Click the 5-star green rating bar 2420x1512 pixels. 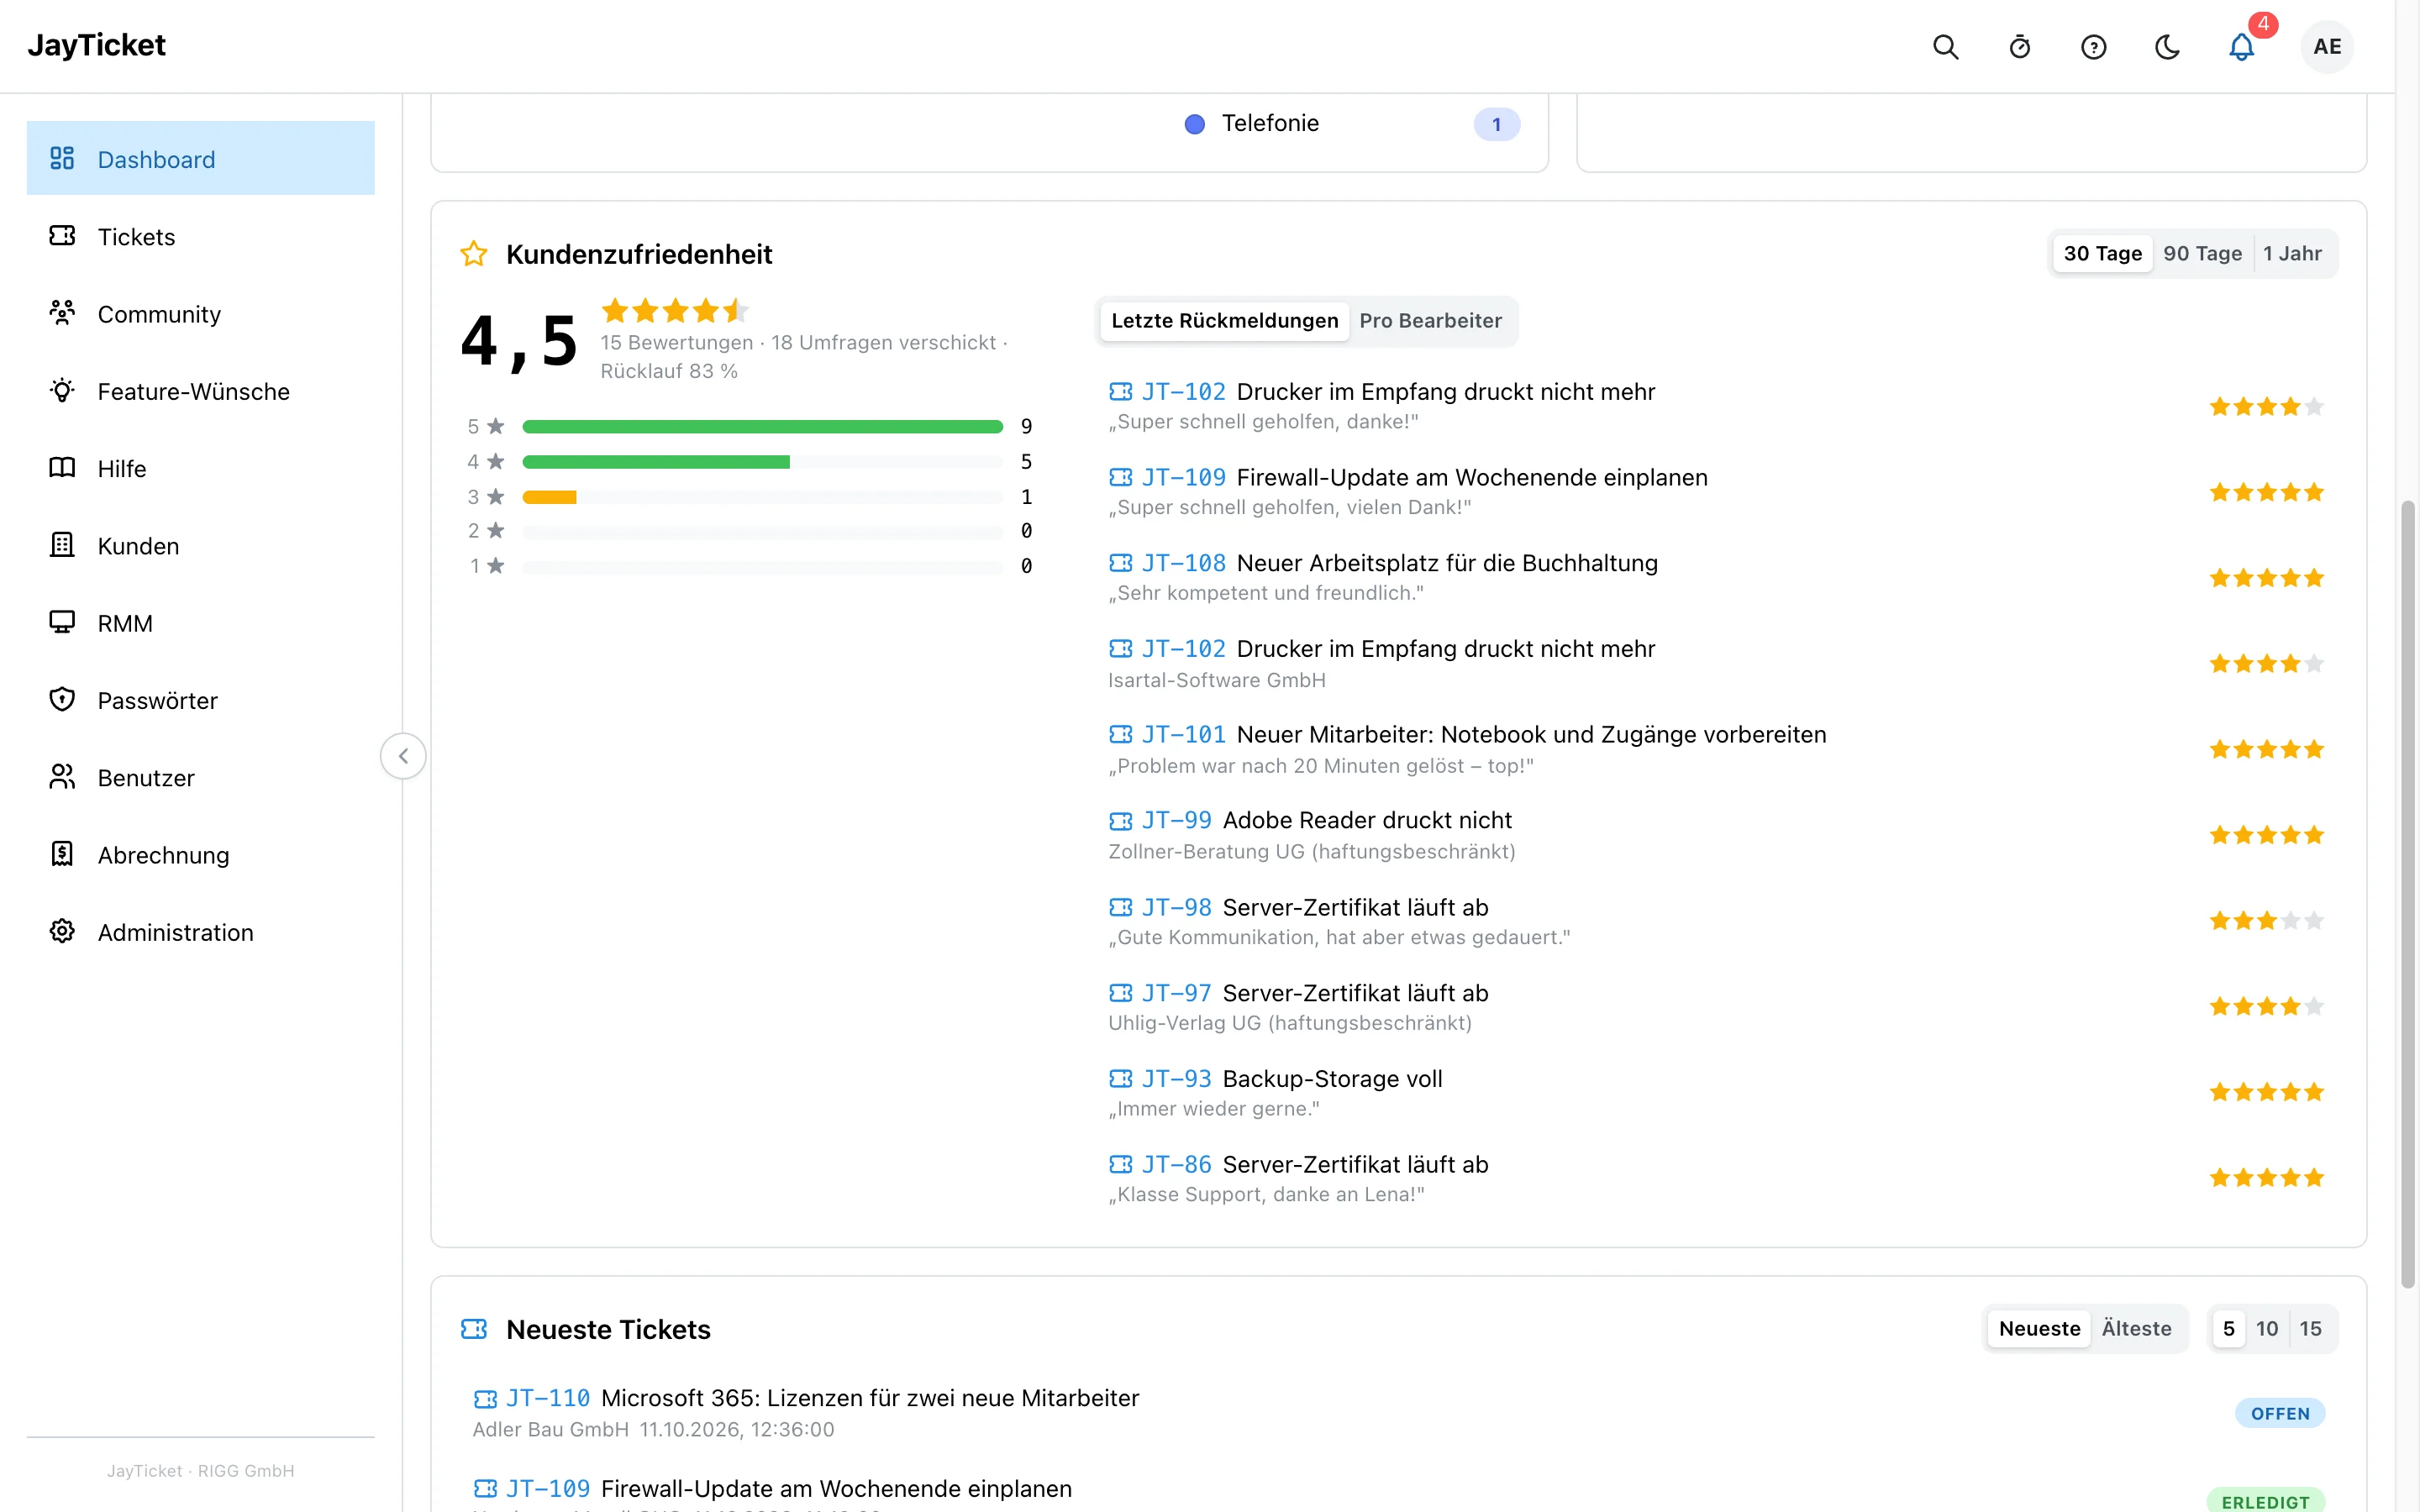[762, 427]
